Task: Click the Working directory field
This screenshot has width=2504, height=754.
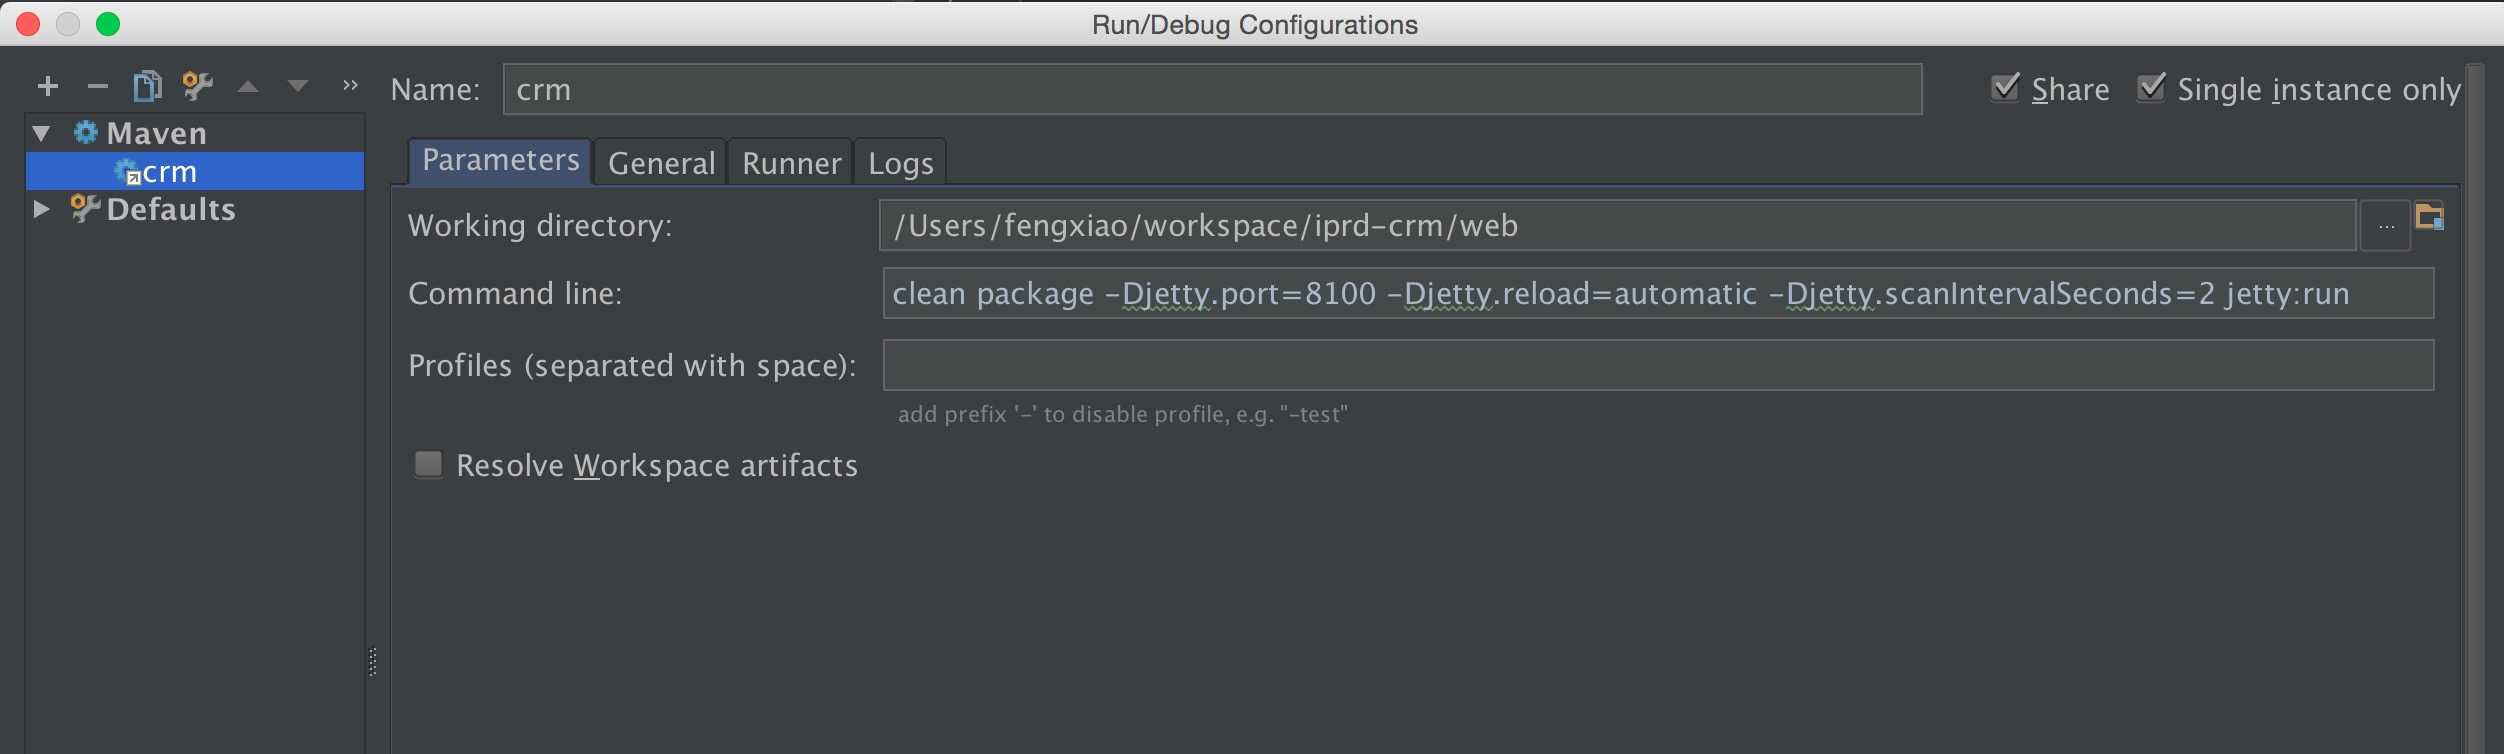Action: click(1618, 225)
